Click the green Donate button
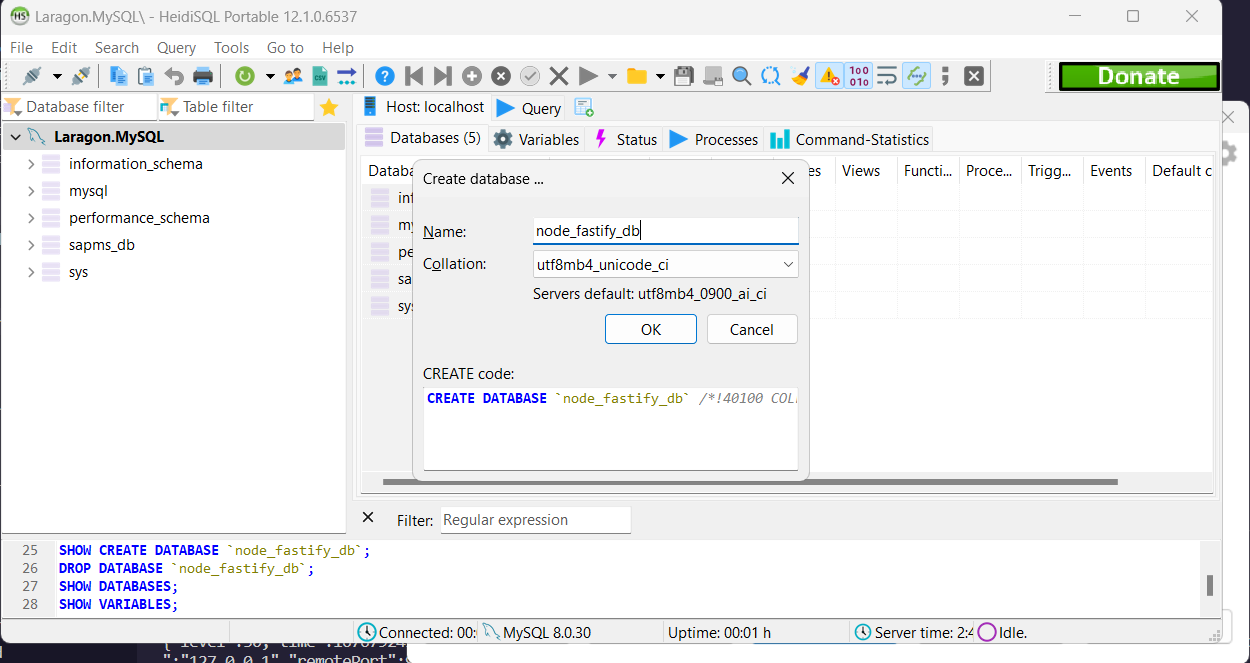The image size is (1250, 663). [1139, 77]
